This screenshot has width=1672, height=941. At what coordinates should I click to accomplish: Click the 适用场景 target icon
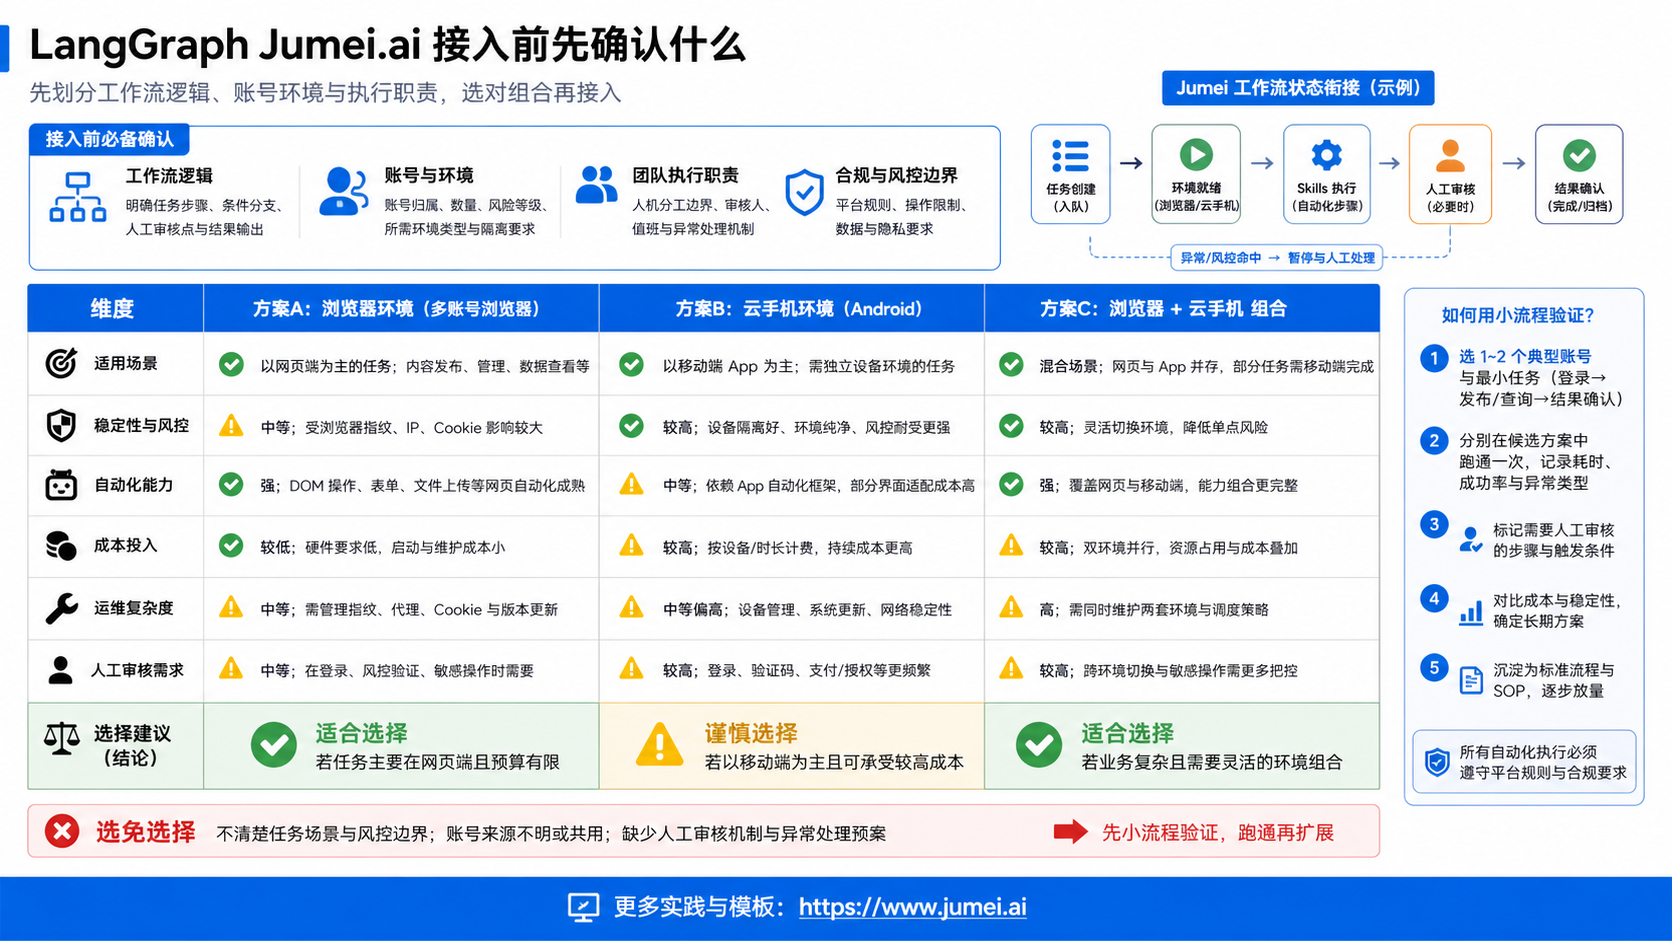point(61,363)
